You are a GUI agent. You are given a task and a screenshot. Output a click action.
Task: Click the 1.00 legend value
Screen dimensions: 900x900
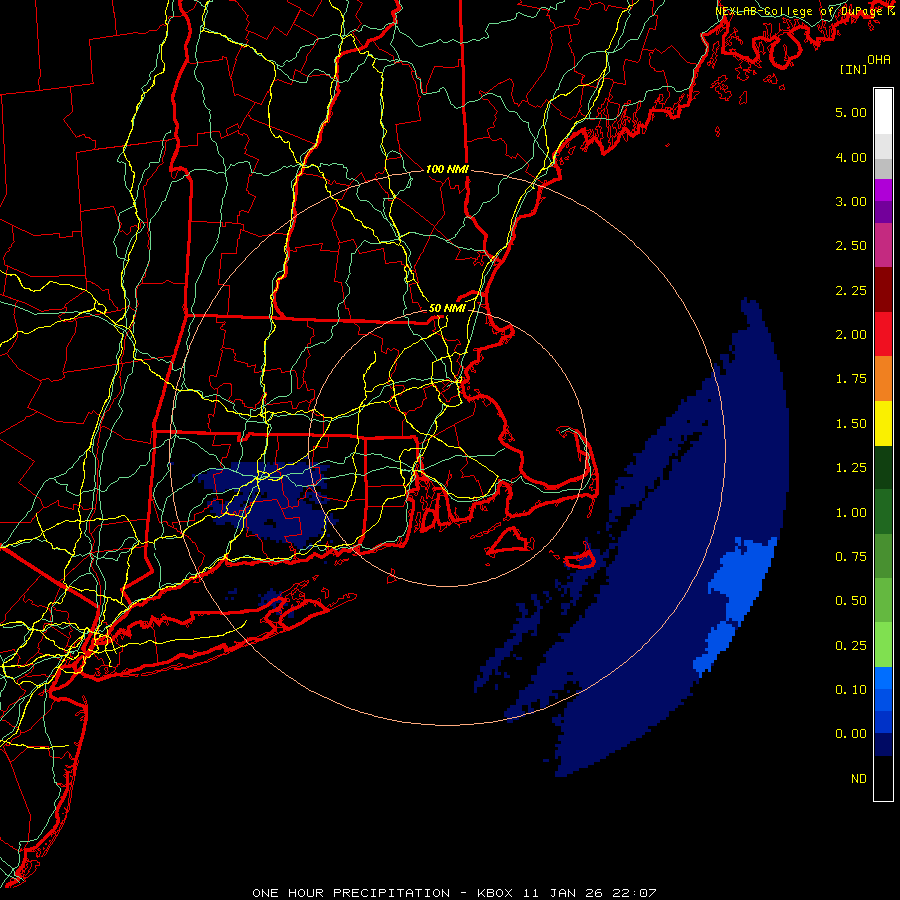point(851,513)
